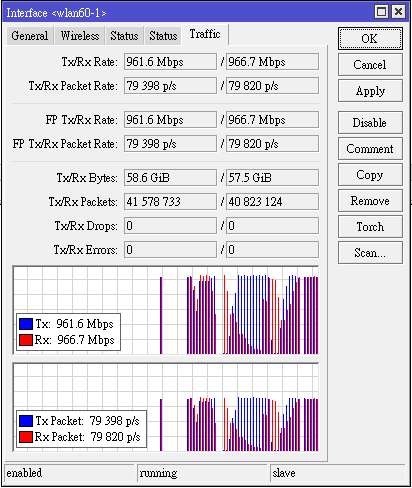Image resolution: width=412 pixels, height=488 pixels.
Task: Click the Tx/Rx Packets label
Action: coord(83,202)
